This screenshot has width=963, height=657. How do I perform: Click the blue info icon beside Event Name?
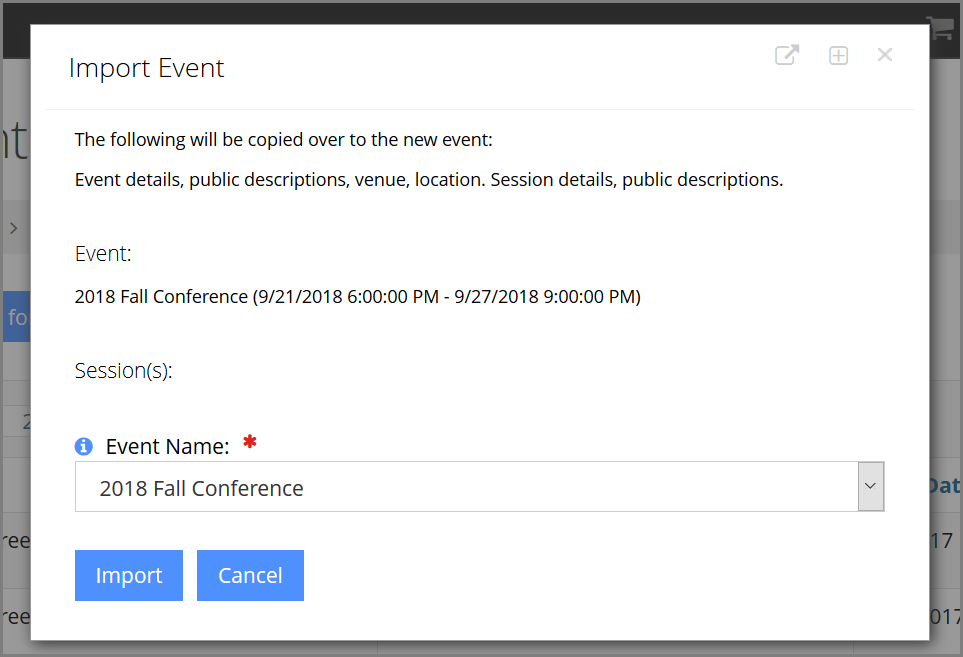click(84, 446)
